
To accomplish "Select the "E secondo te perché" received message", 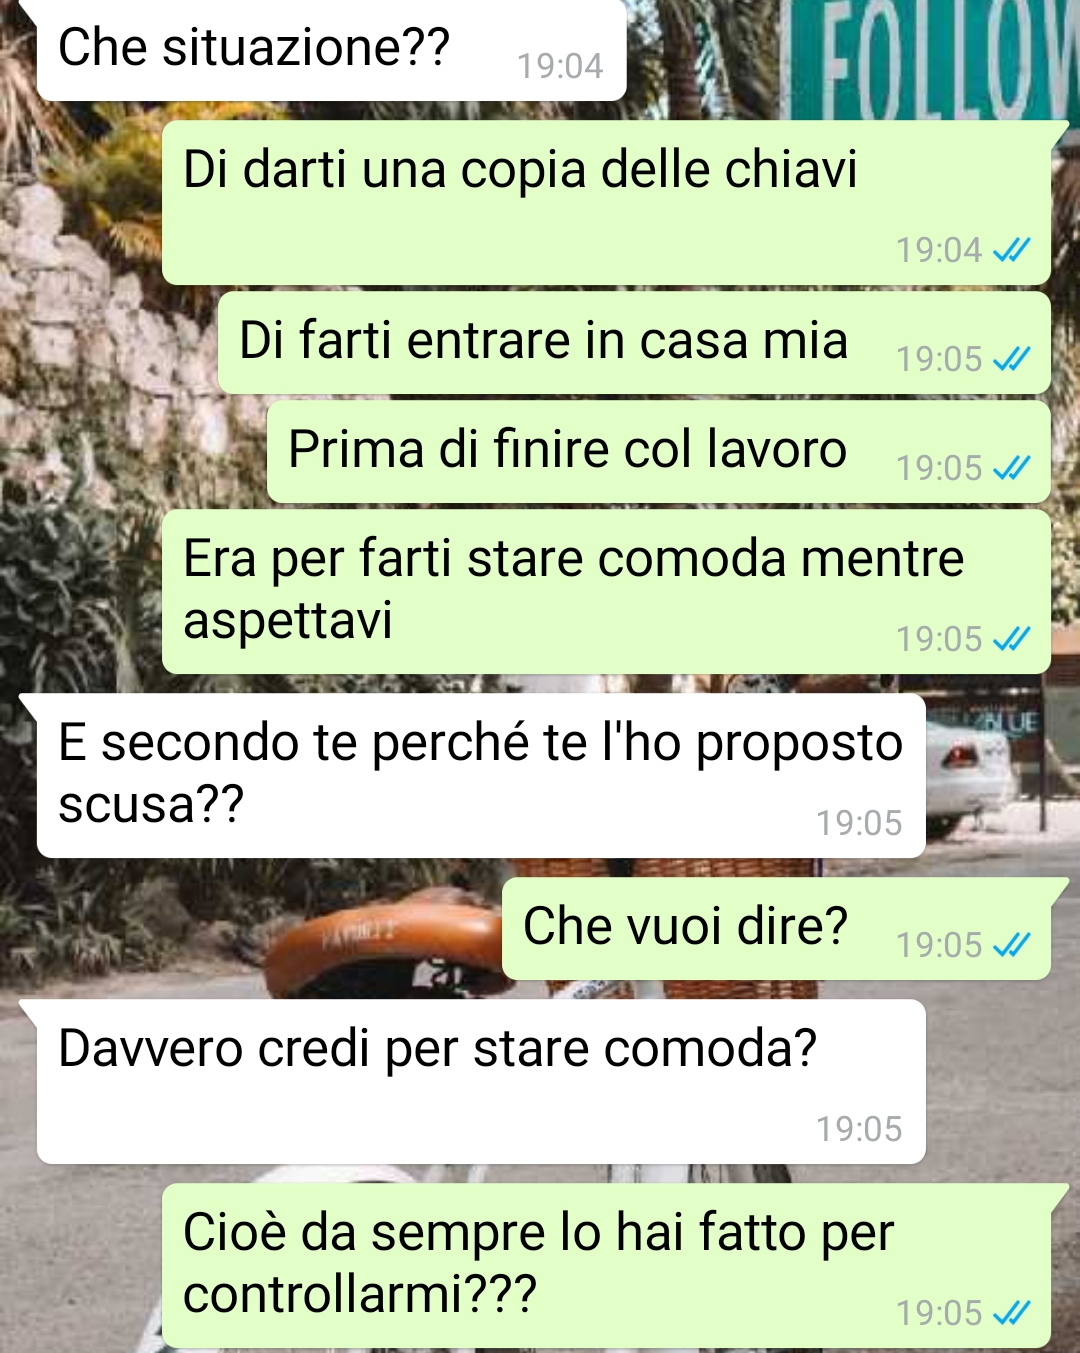I will tap(481, 776).
